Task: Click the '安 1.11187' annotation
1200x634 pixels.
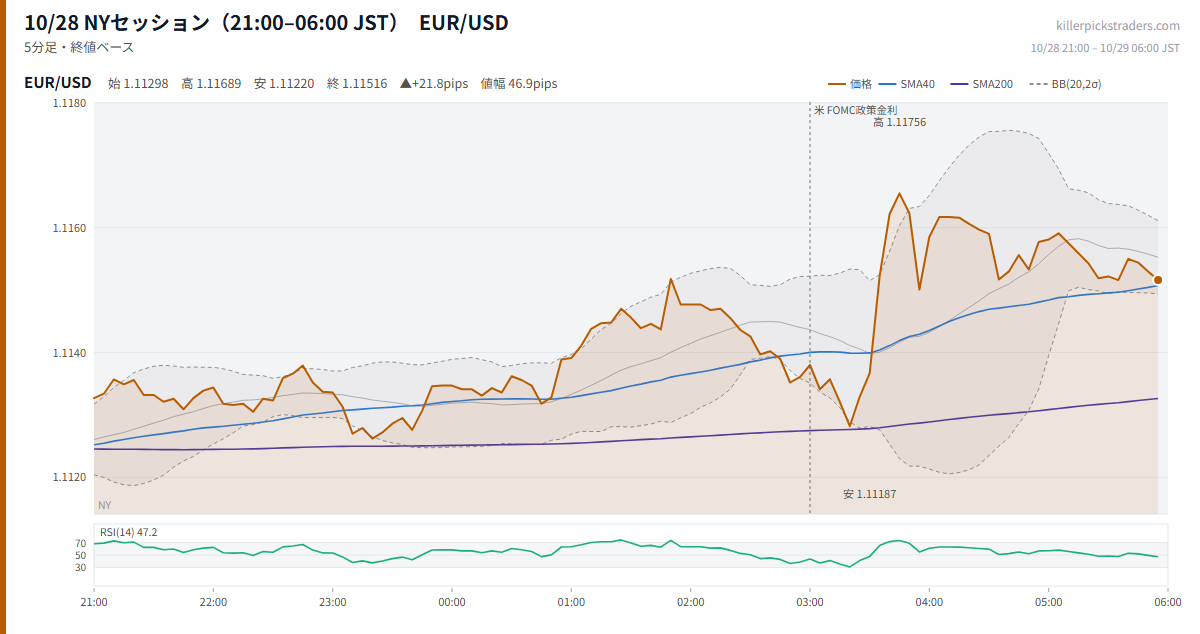Action: [x=870, y=494]
